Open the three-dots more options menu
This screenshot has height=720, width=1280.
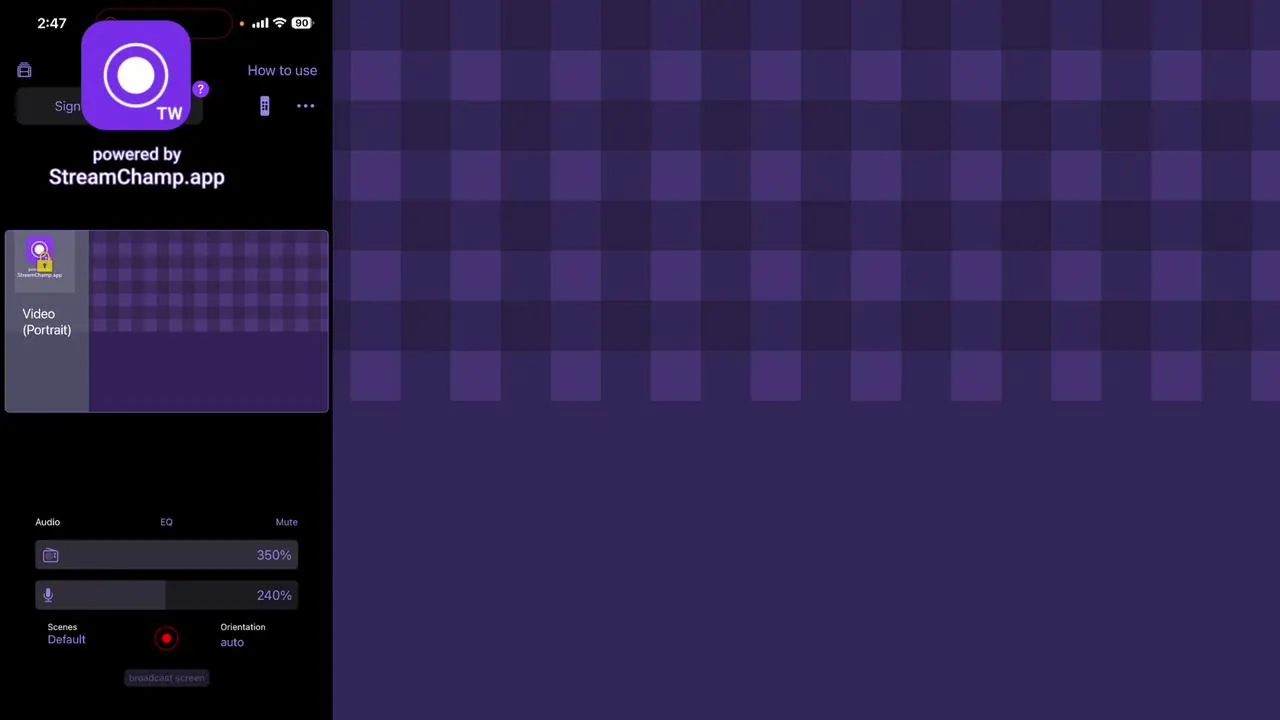click(306, 106)
